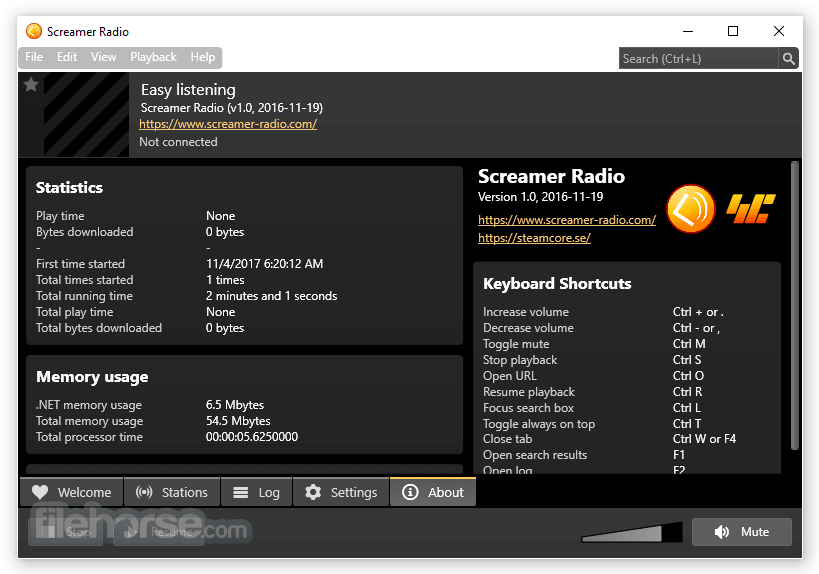Viewport: 819px width, 574px height.
Task: Switch to the Log tab
Action: (256, 492)
